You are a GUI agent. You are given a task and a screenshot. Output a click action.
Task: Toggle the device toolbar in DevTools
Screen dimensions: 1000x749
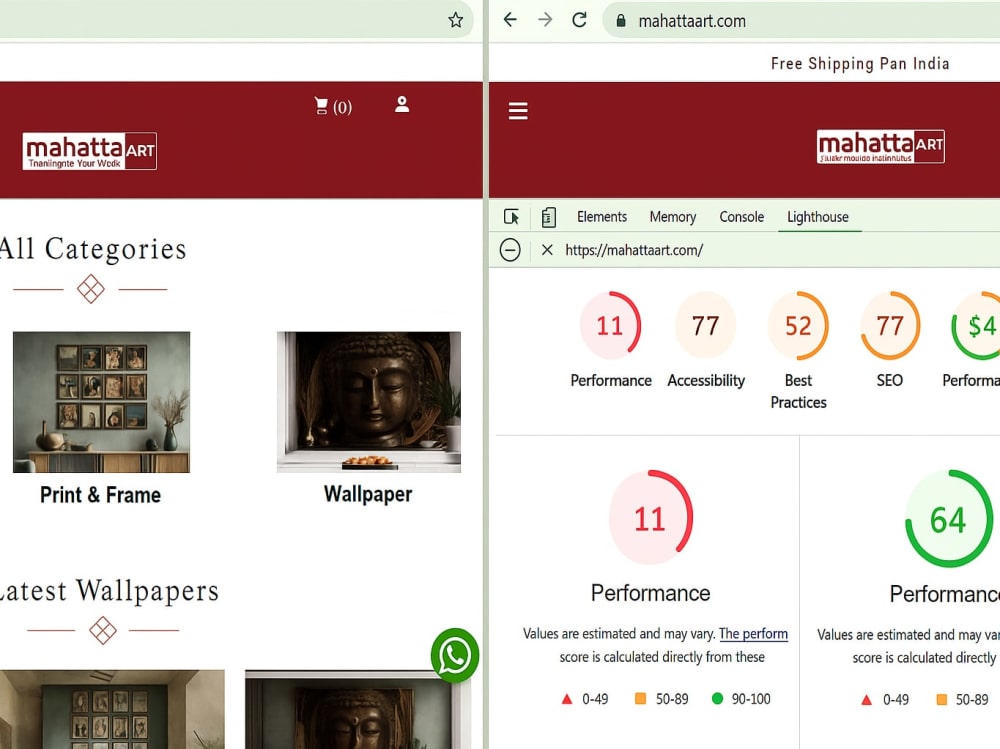tap(548, 217)
